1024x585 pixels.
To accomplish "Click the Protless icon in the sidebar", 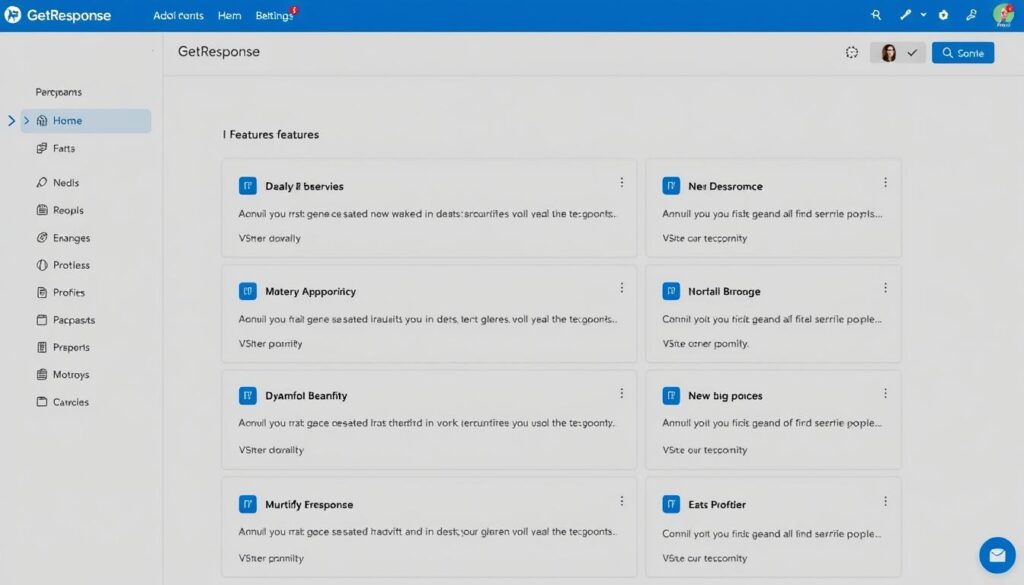I will click(x=42, y=265).
